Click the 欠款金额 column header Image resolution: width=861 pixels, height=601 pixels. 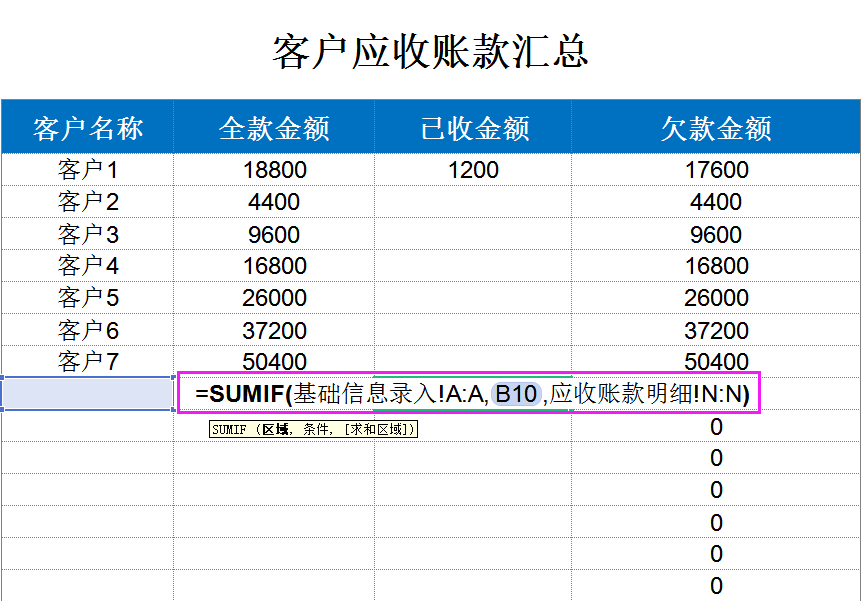pos(716,128)
